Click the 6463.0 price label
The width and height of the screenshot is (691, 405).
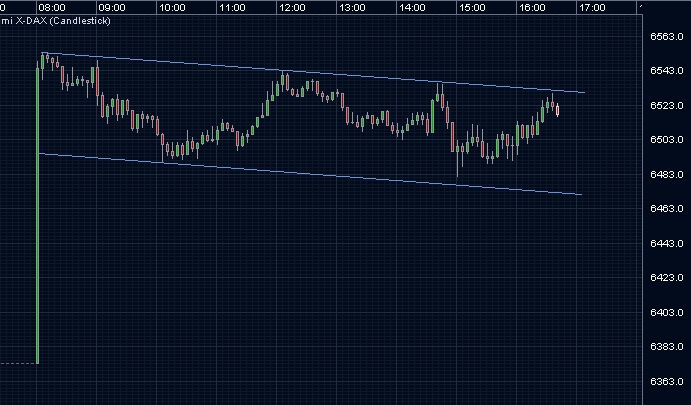667,208
